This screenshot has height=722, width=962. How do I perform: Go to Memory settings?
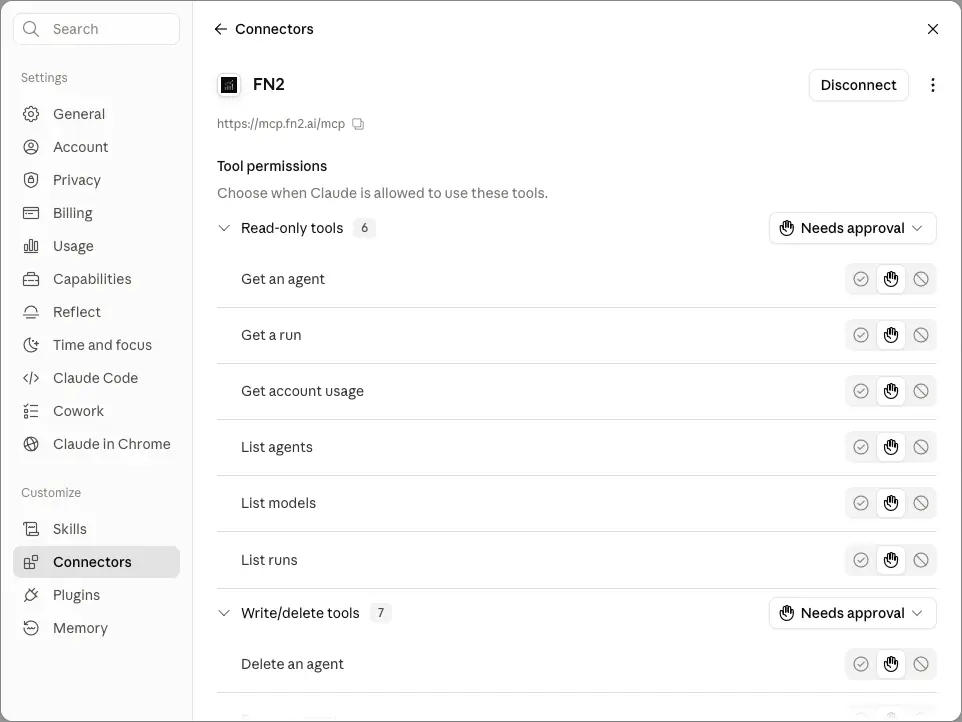coord(96,628)
